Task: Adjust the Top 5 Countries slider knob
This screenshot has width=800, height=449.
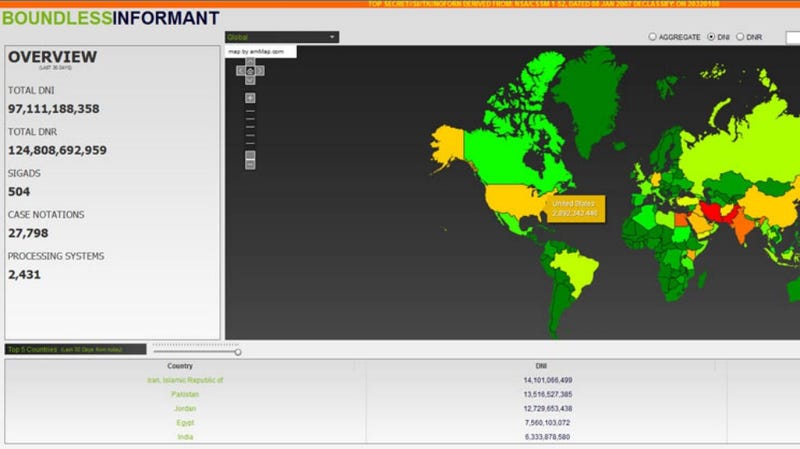Action: click(238, 352)
